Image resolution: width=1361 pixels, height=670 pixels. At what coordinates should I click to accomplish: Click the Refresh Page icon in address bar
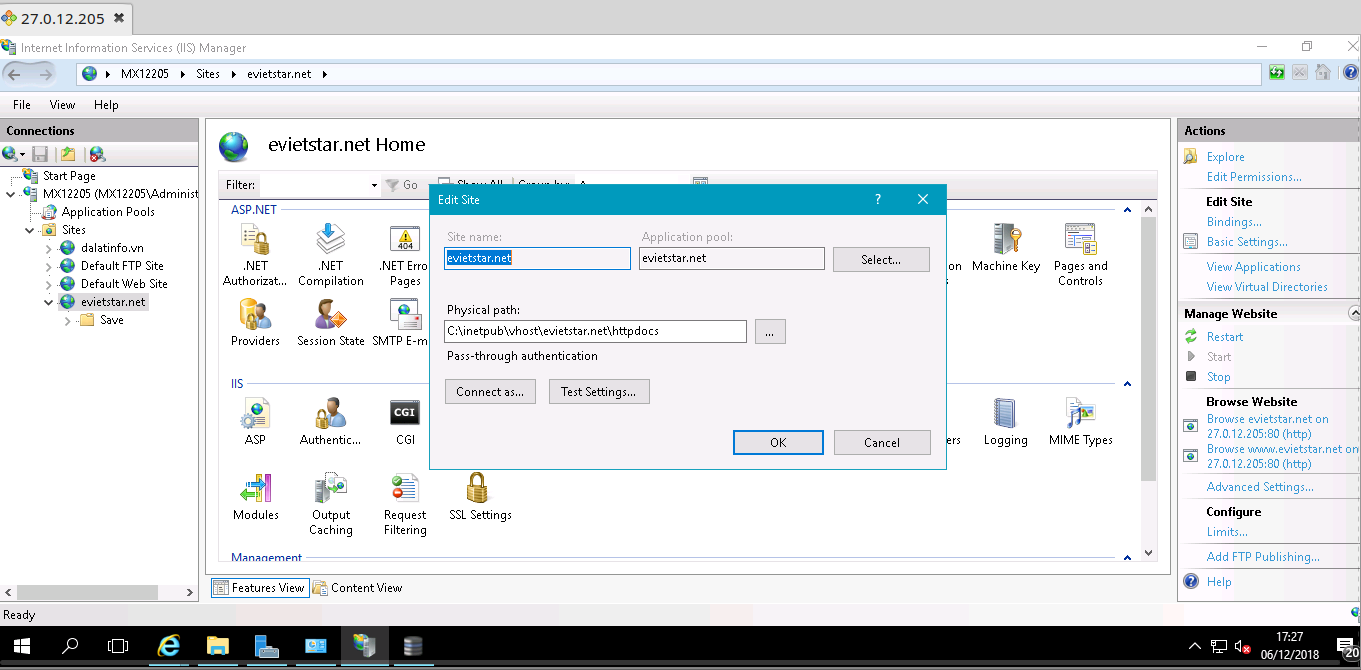tap(1277, 73)
